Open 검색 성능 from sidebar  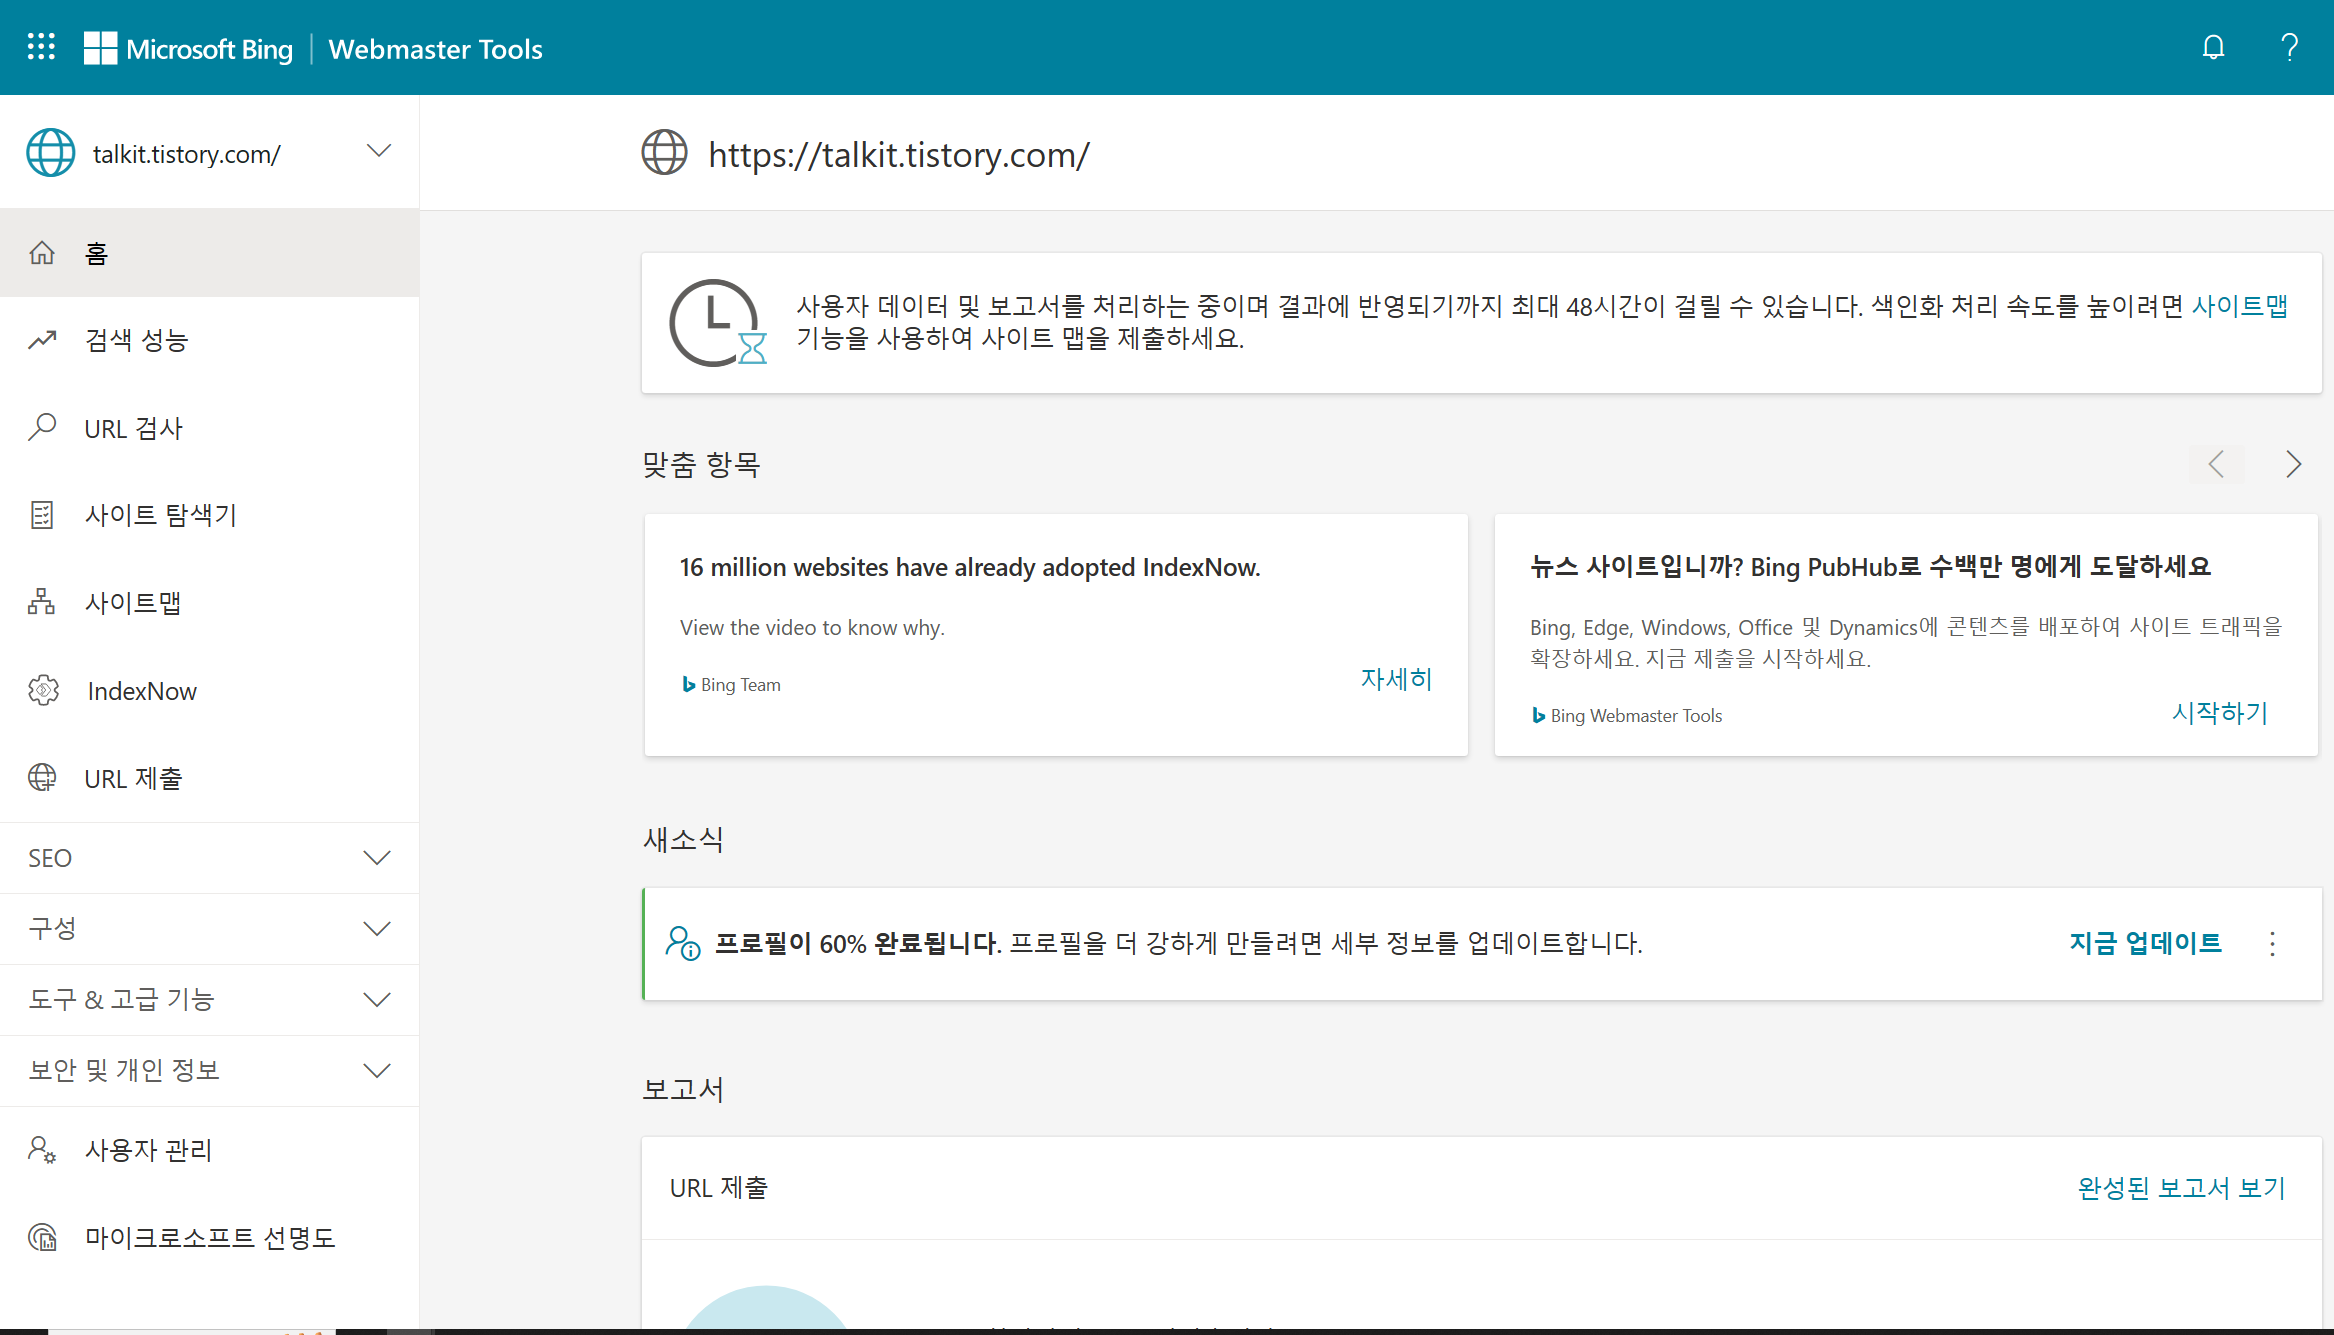(136, 340)
